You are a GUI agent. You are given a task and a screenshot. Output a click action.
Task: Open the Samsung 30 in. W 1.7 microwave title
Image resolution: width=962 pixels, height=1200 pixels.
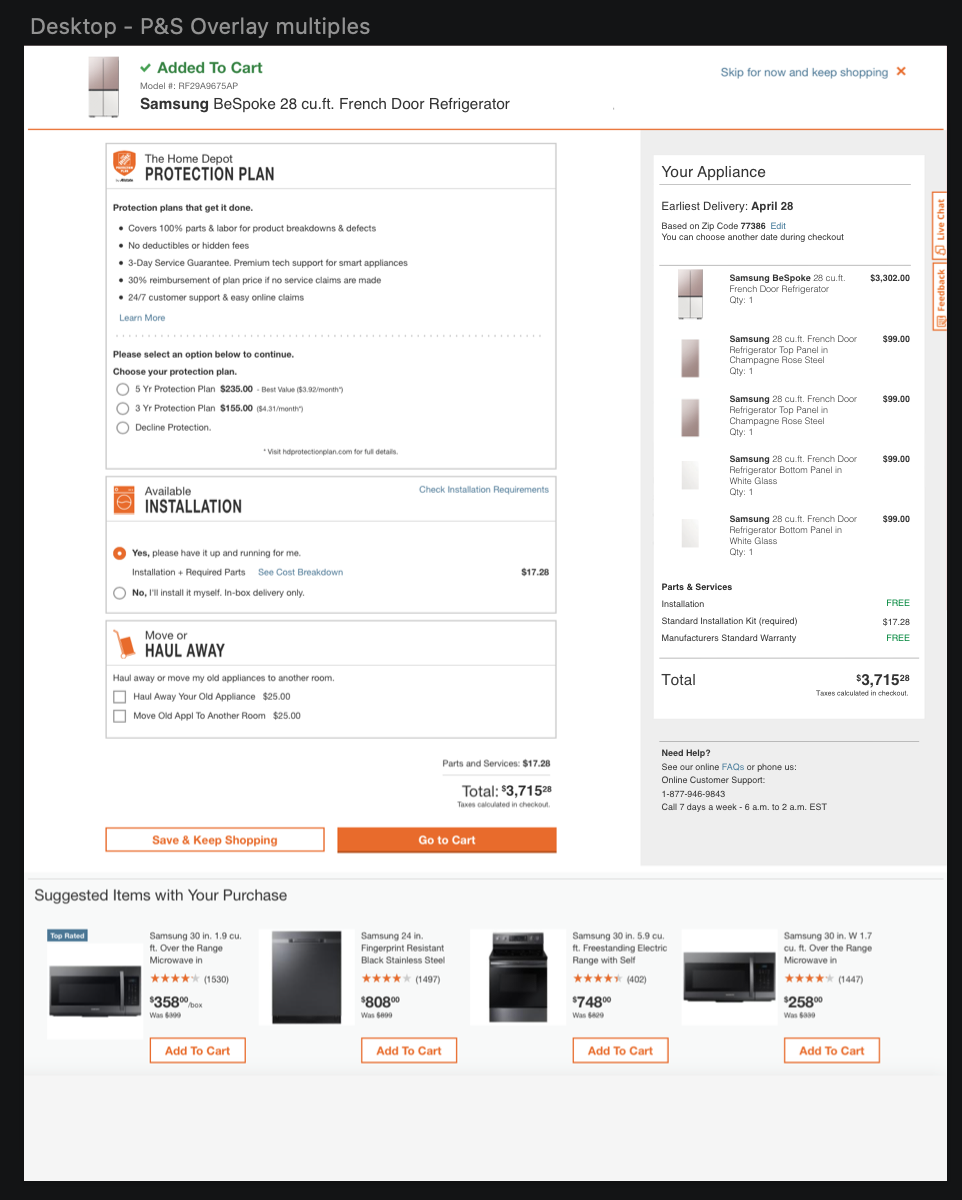pyautogui.click(x=828, y=948)
